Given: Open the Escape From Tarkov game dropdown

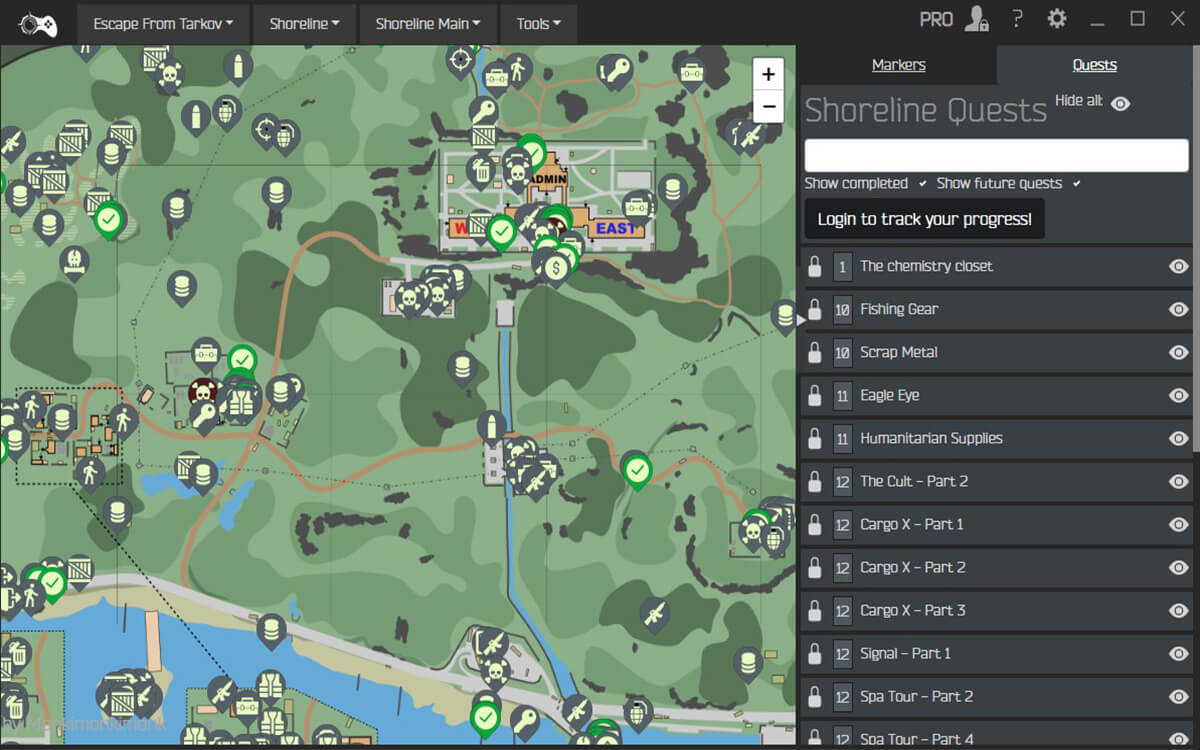Looking at the screenshot, I should tap(164, 23).
